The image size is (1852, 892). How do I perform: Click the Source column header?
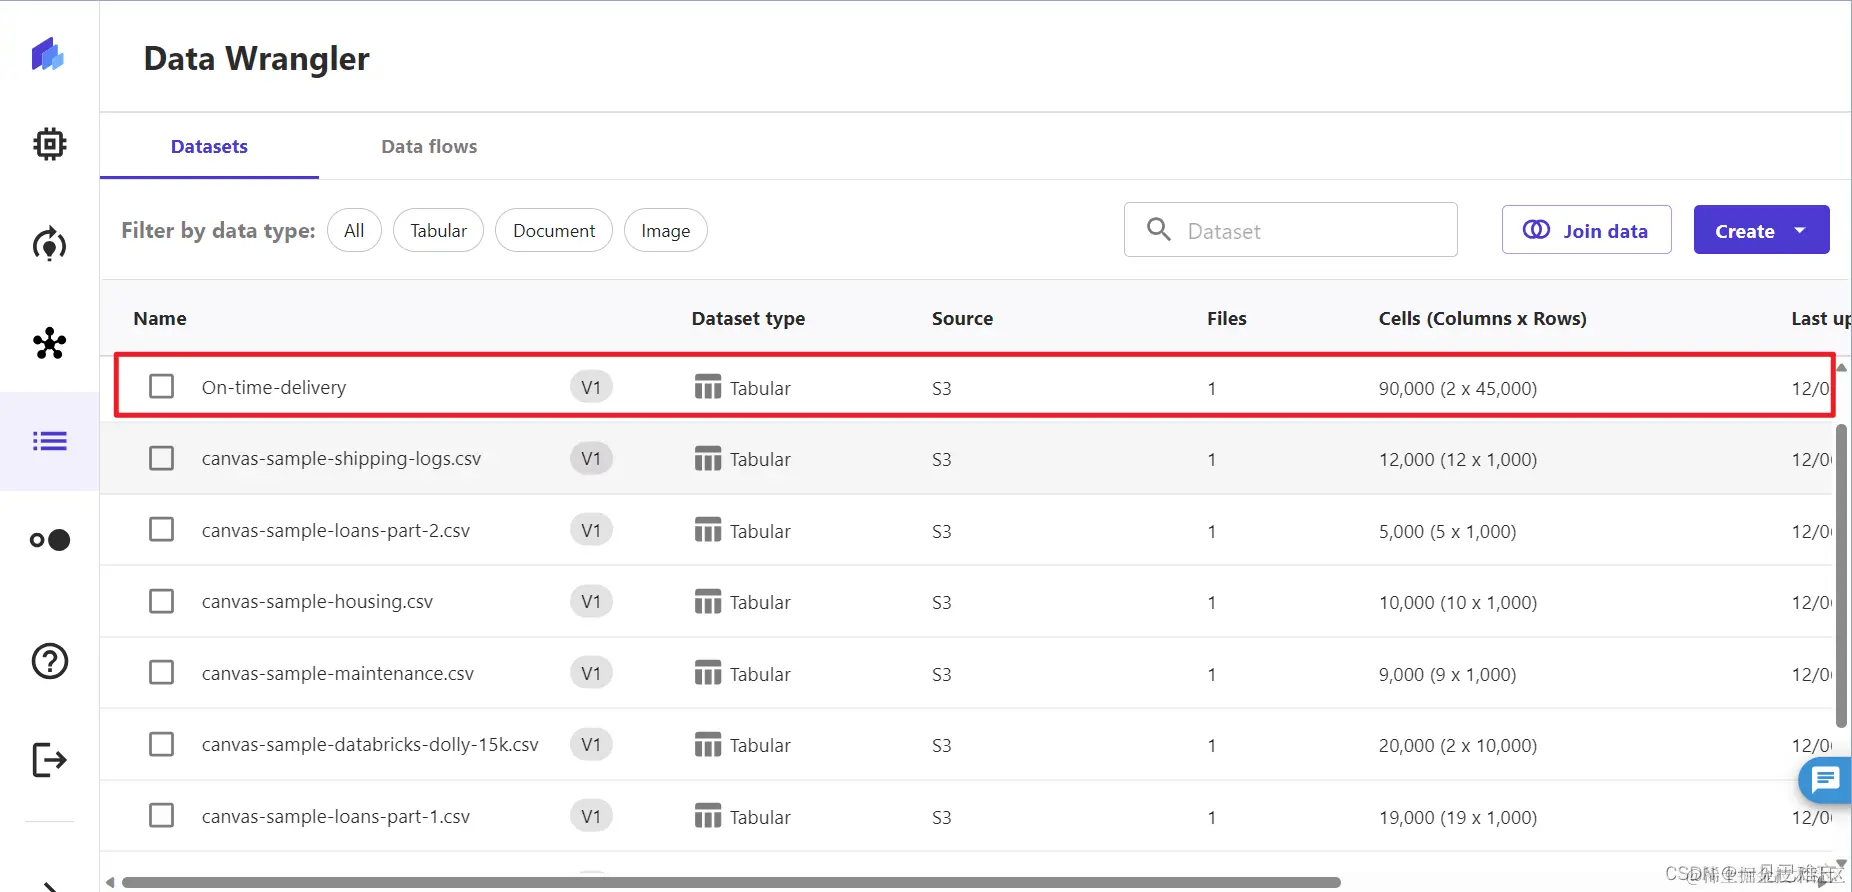click(x=962, y=318)
